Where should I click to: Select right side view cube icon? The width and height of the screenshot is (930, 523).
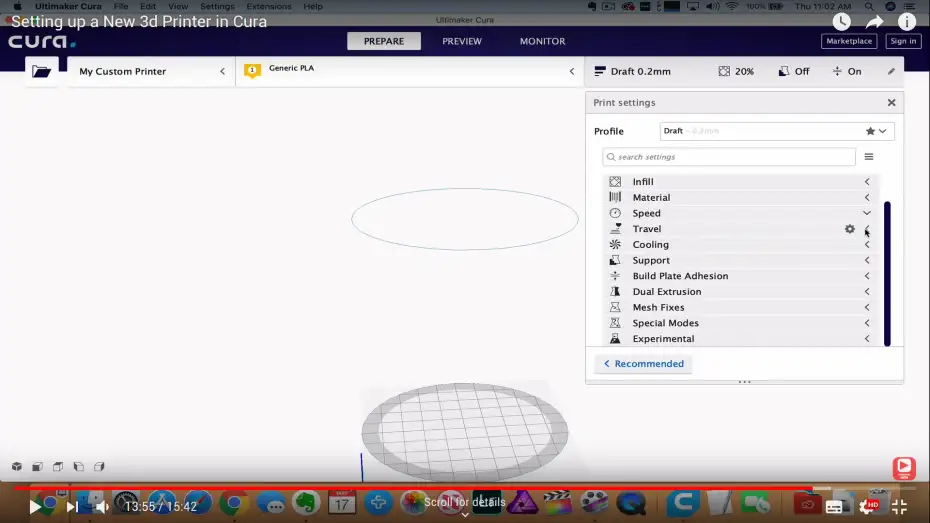pyautogui.click(x=99, y=467)
